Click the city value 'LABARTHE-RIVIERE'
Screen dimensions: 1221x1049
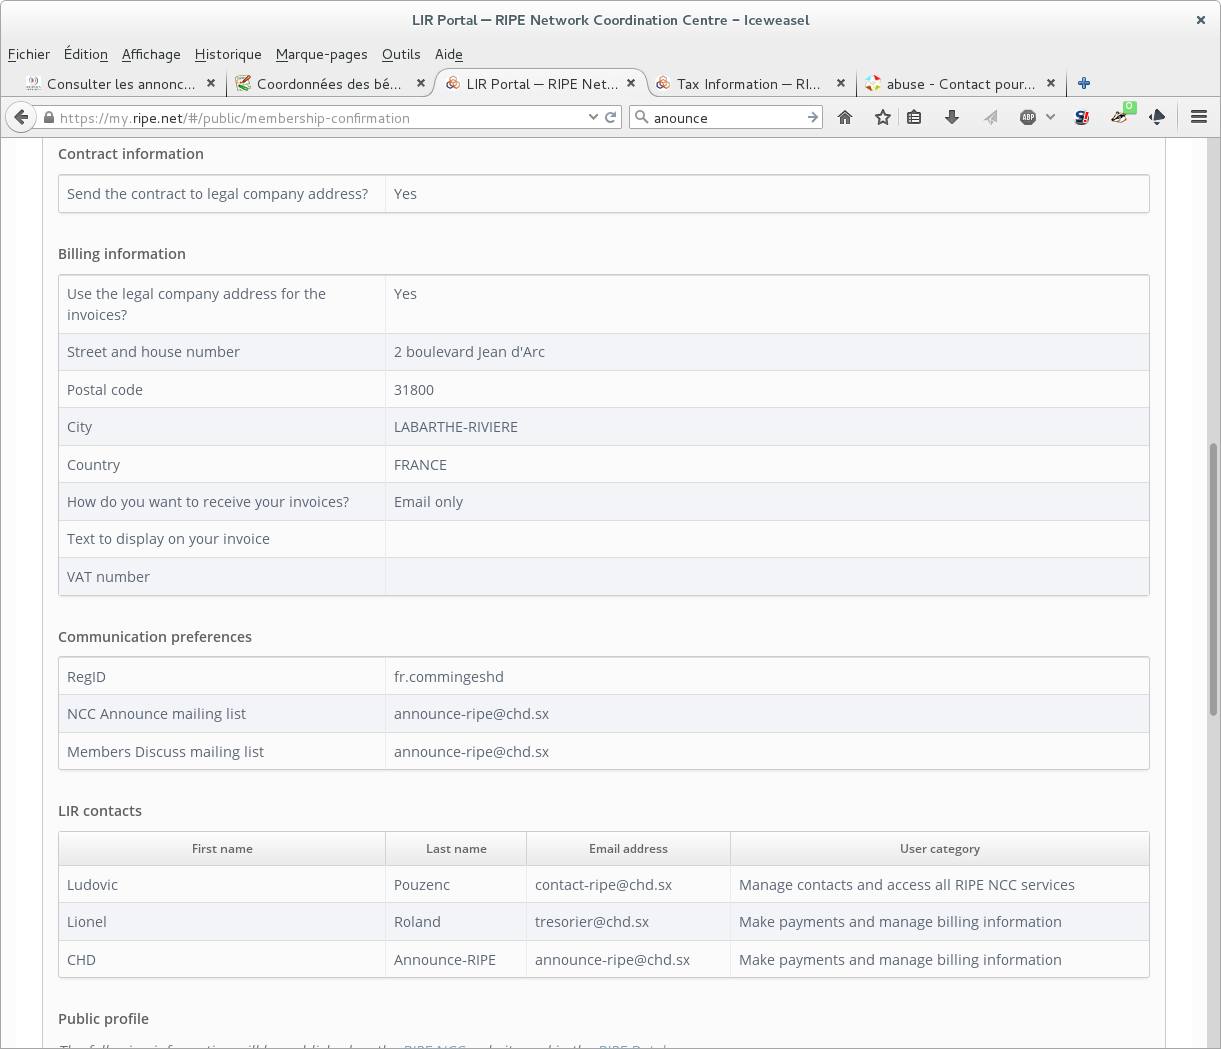(x=456, y=427)
